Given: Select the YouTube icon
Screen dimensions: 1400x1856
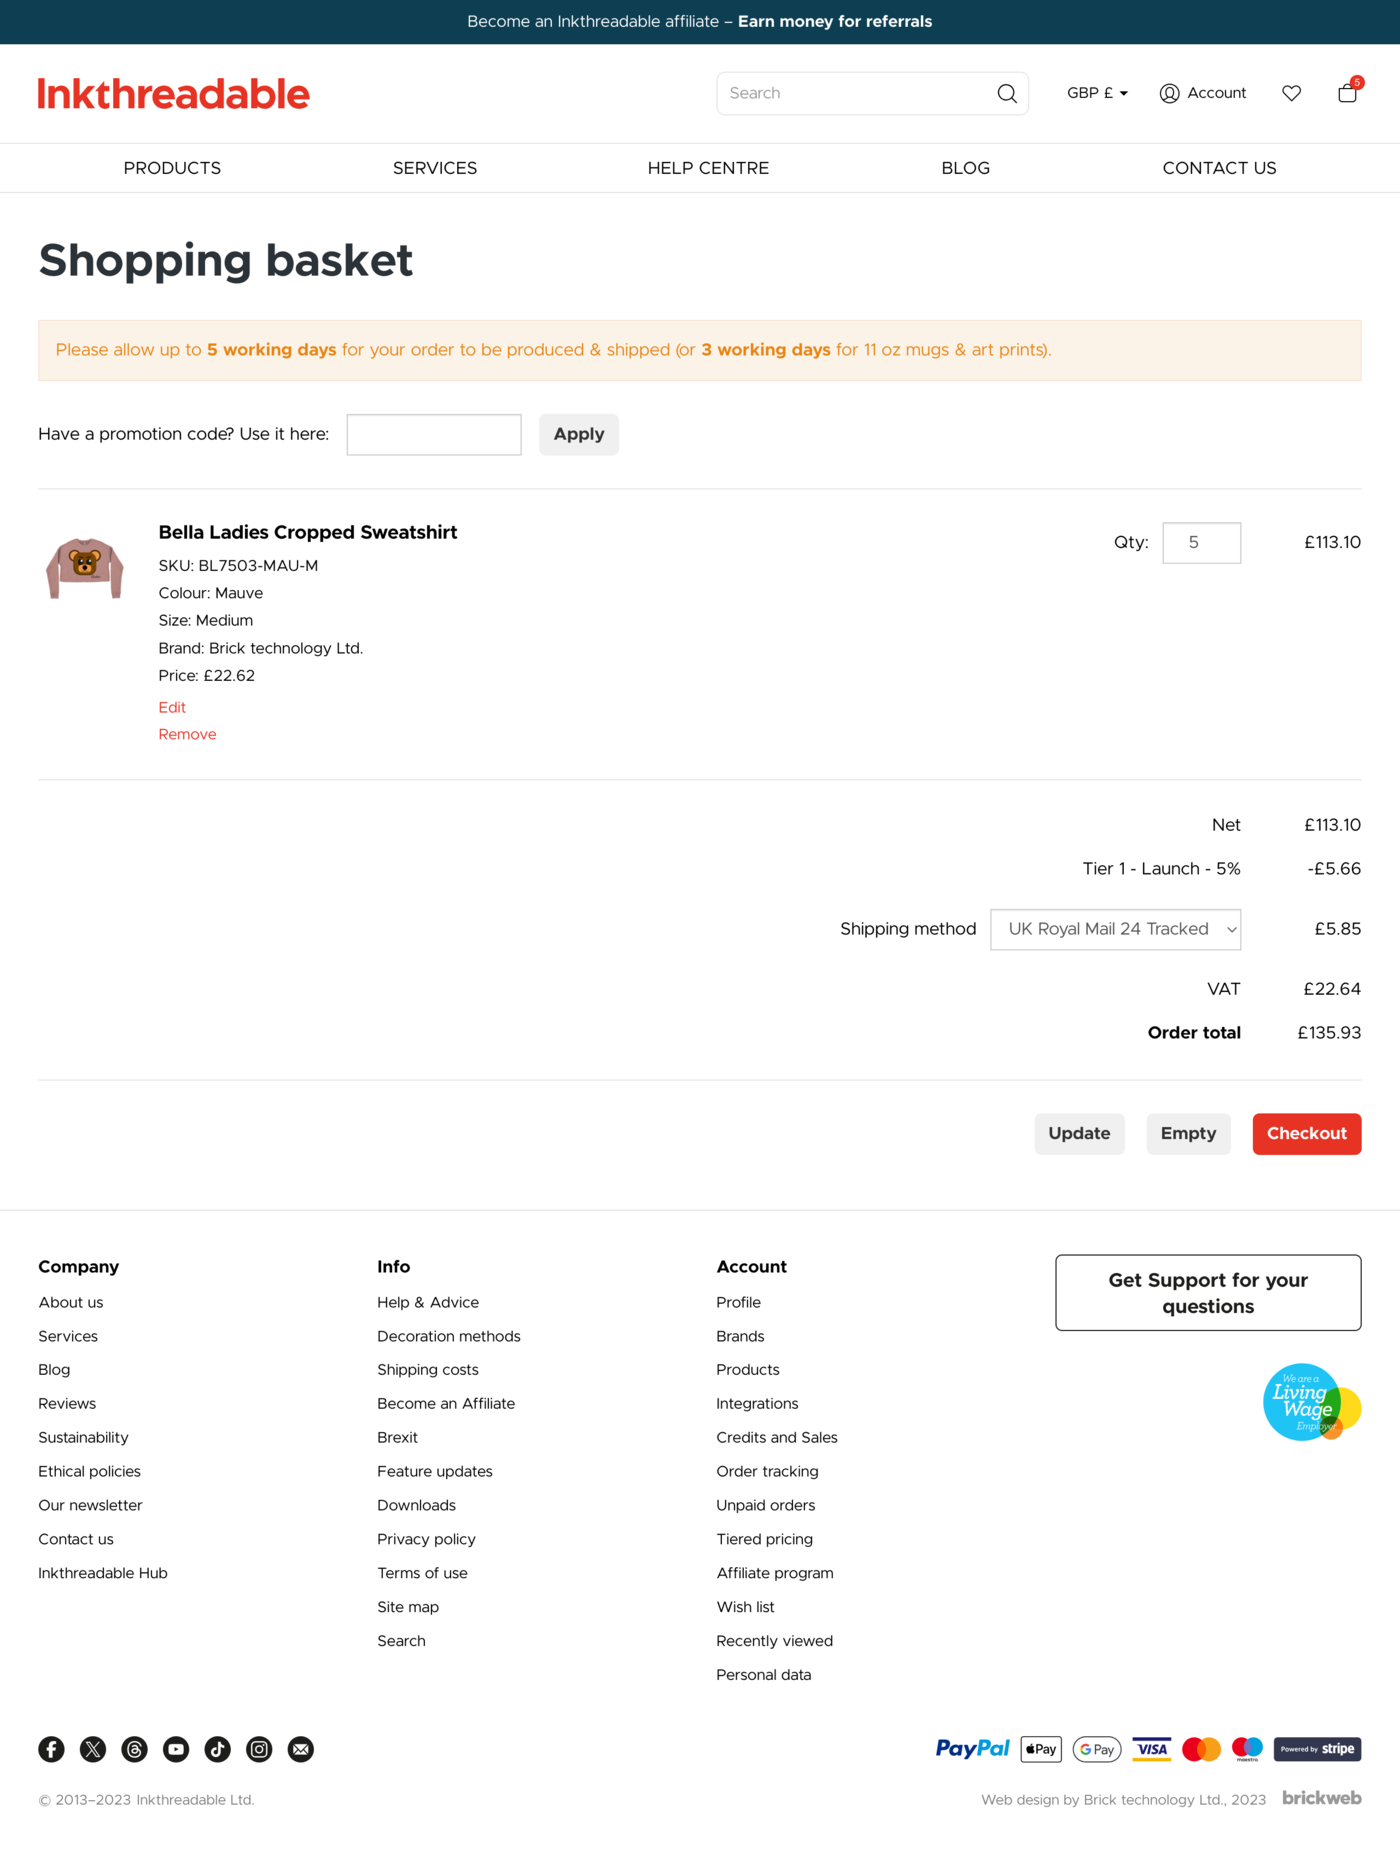Looking at the screenshot, I should coord(176,1749).
